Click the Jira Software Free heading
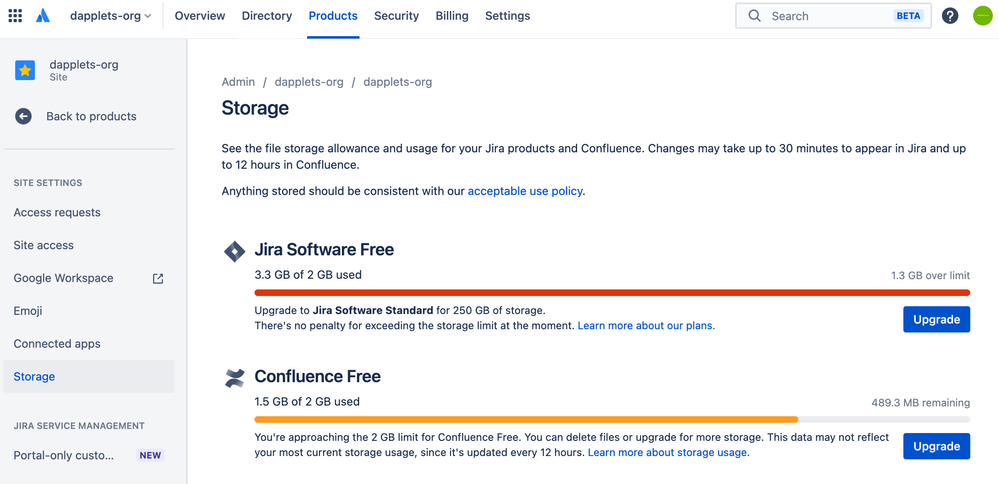 [324, 250]
